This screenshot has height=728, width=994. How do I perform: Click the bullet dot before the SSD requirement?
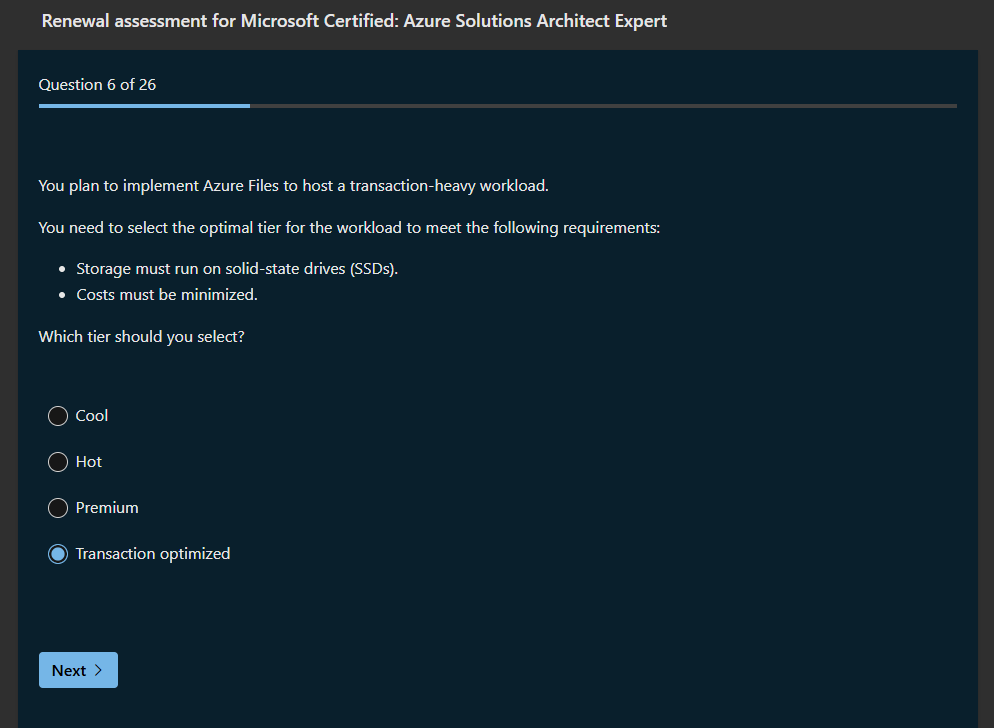pyautogui.click(x=63, y=270)
